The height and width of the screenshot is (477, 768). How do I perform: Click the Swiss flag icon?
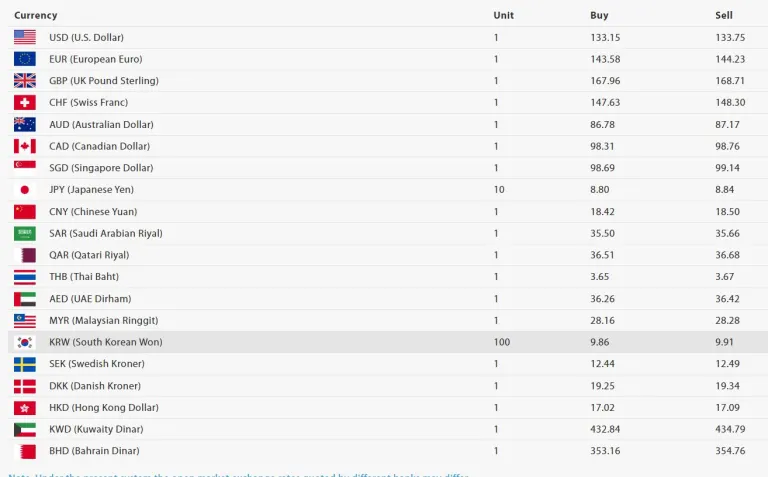[x=25, y=103]
